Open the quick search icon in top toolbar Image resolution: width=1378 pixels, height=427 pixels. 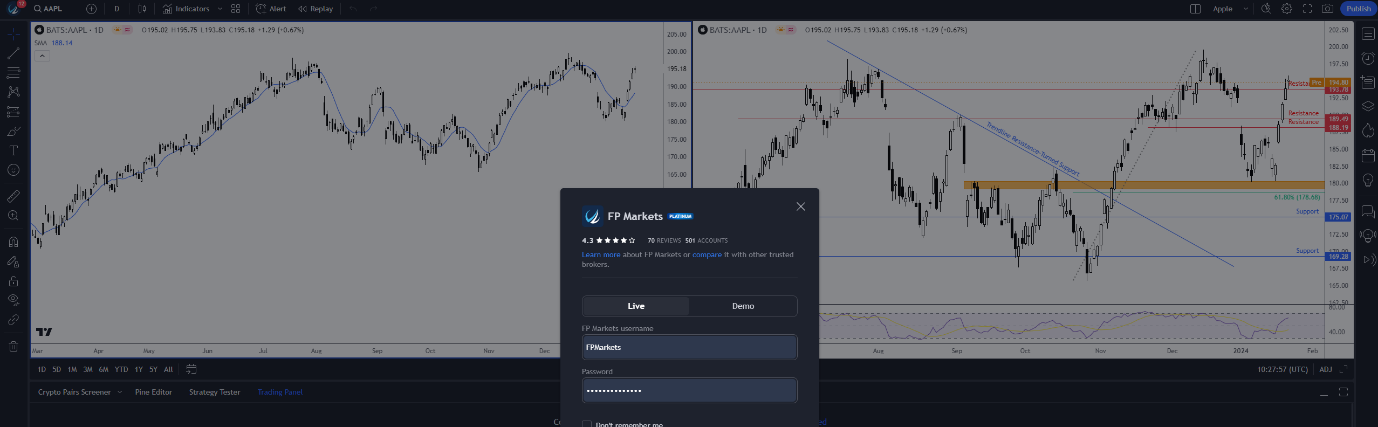pos(1265,8)
